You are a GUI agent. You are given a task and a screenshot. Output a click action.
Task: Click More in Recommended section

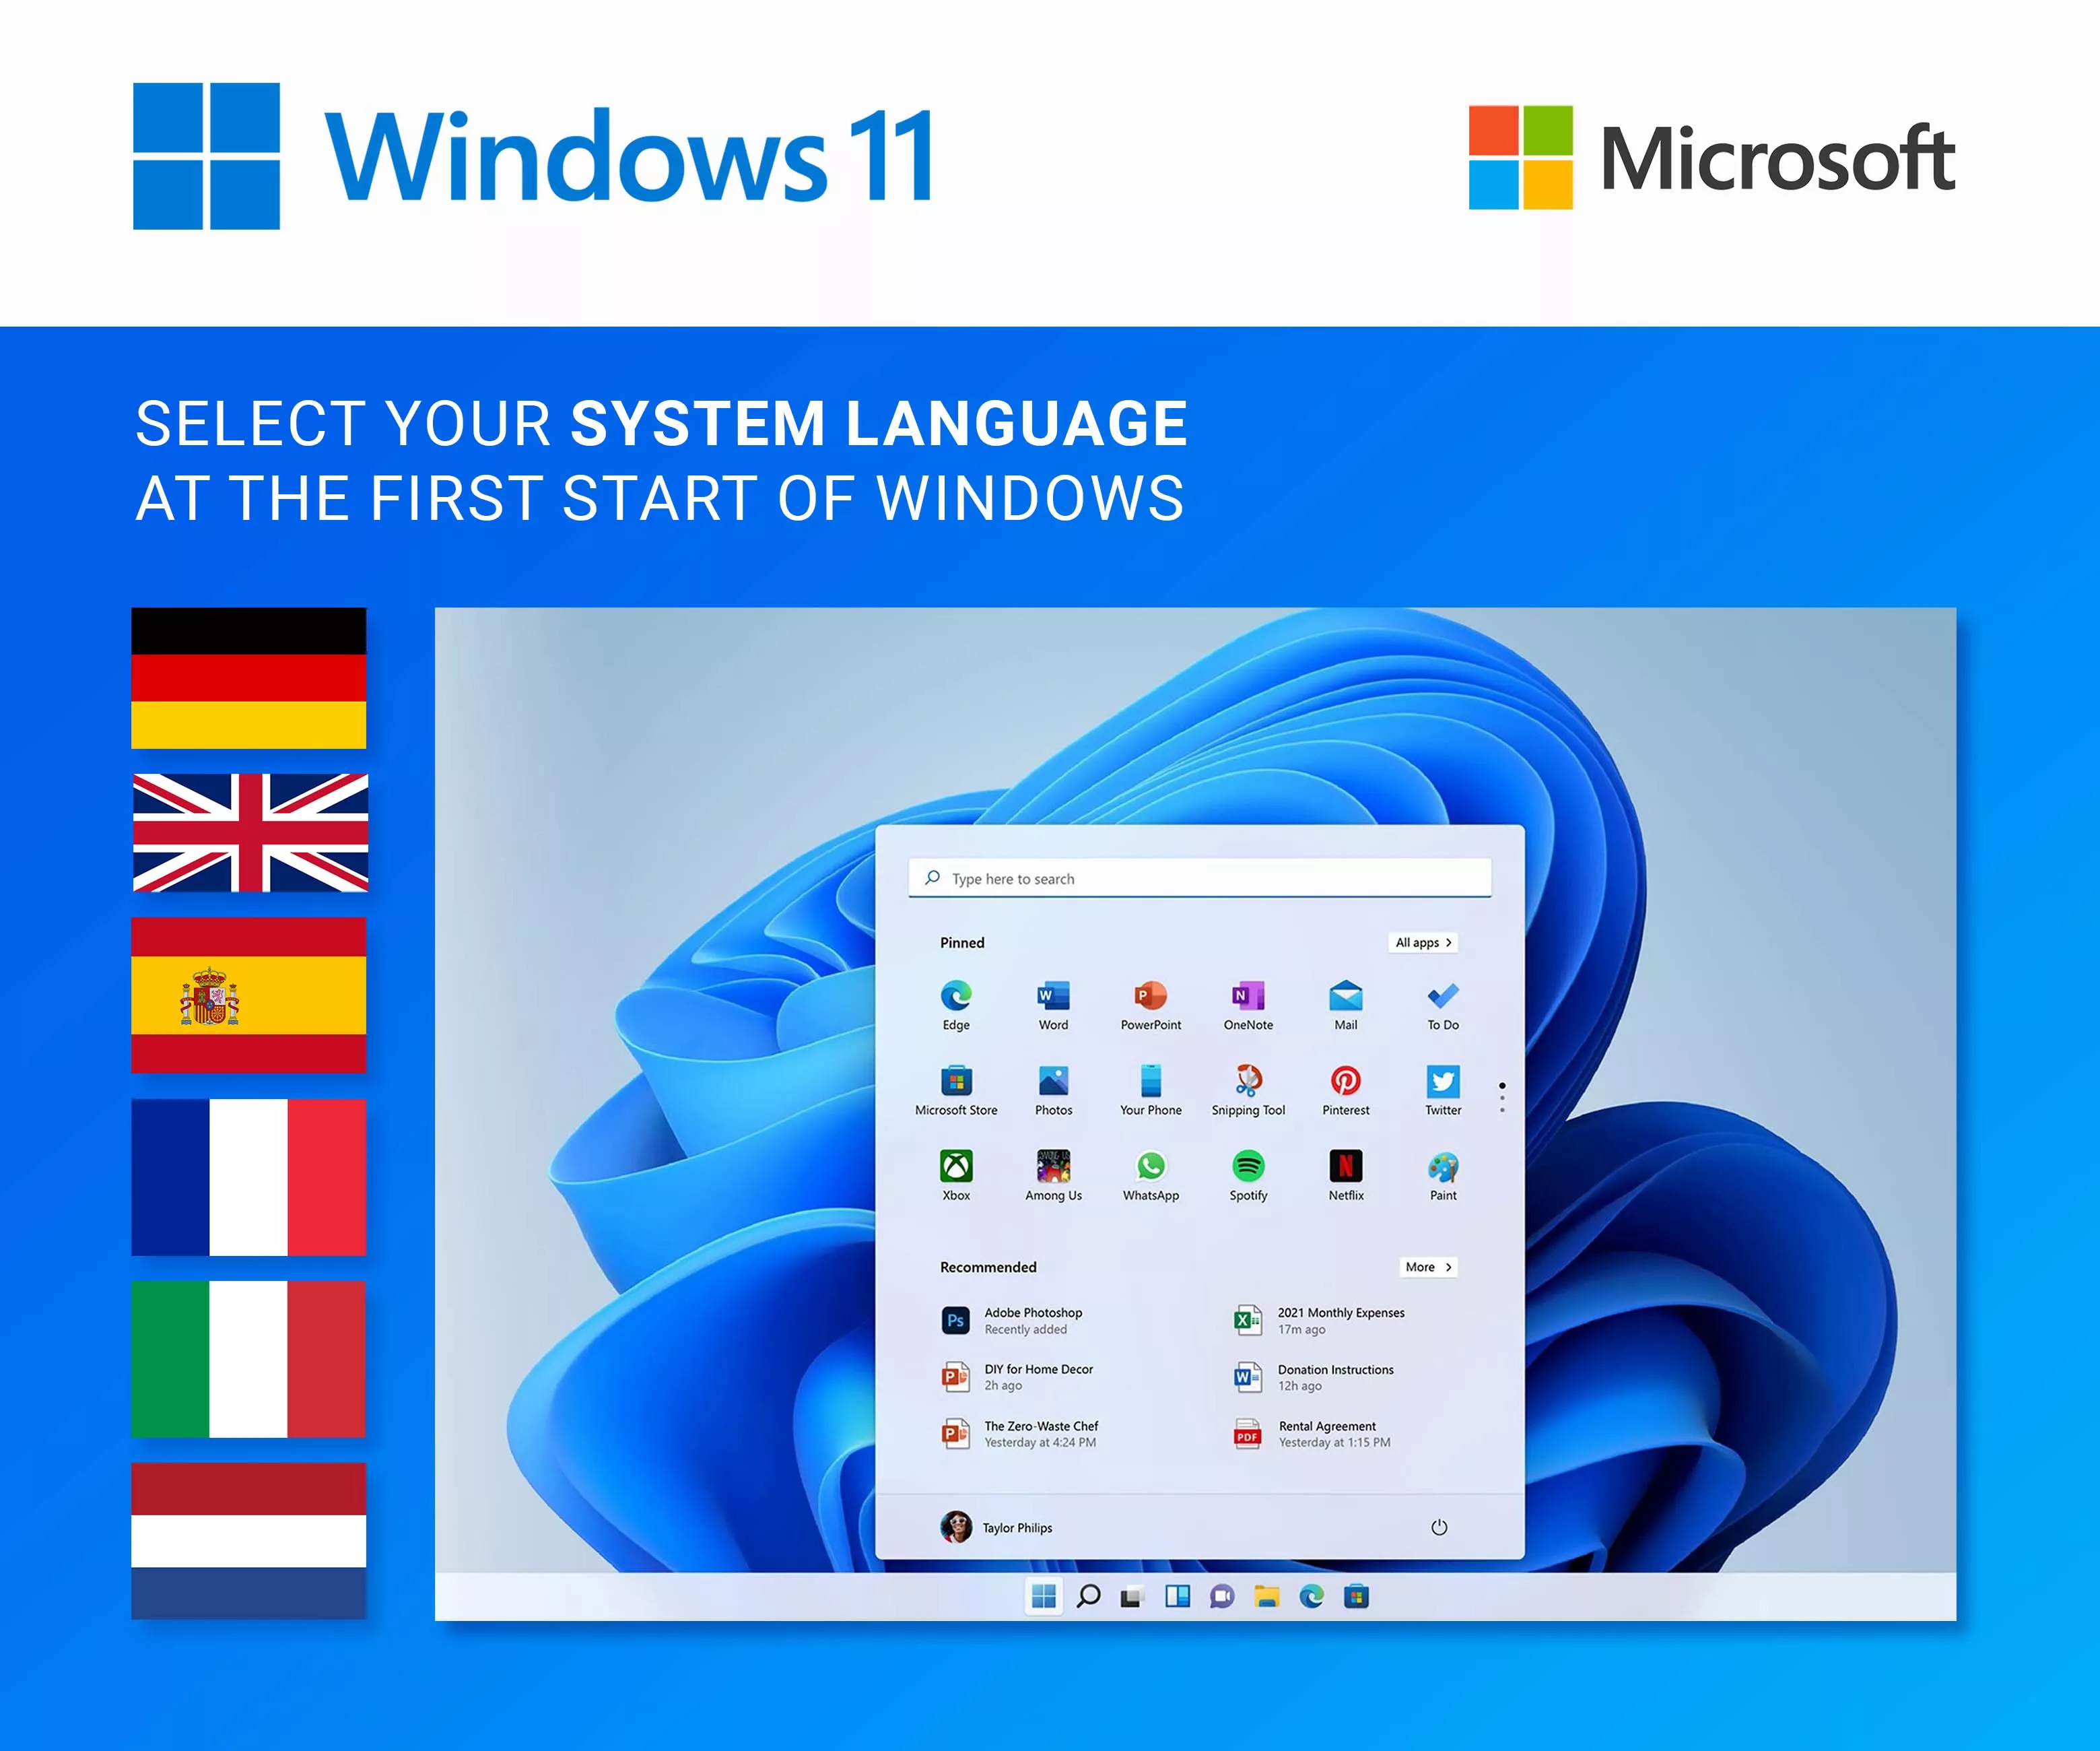coord(1430,1264)
